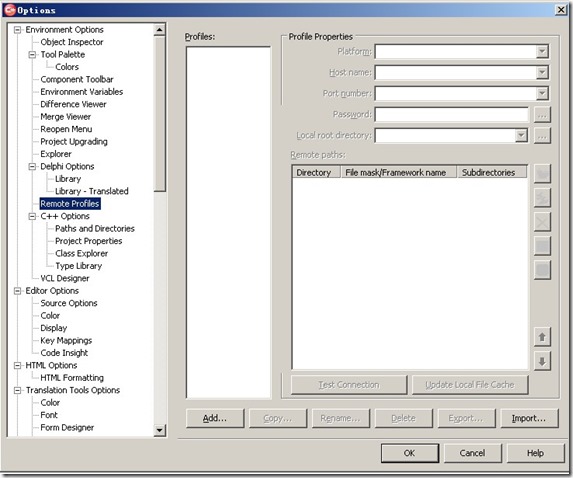Image resolution: width=573 pixels, height=478 pixels.
Task: Move remote path up with arrow button
Action: 542,337
